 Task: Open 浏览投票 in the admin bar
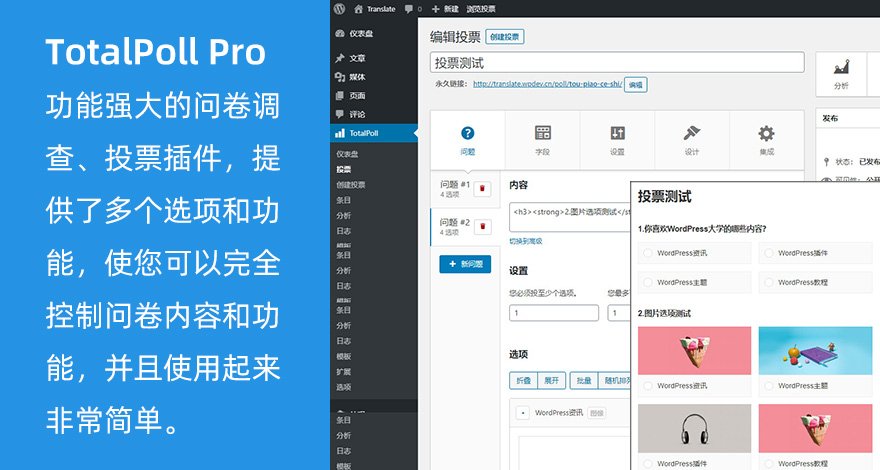click(x=480, y=9)
